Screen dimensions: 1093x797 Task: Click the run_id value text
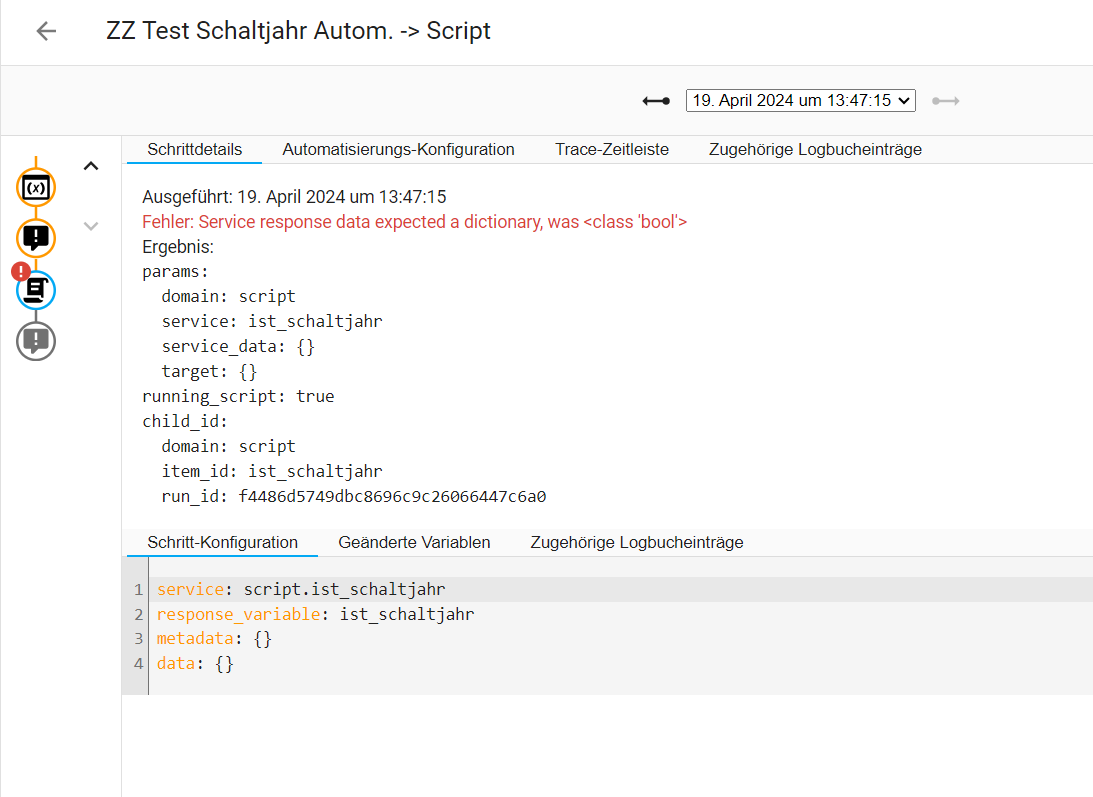pyautogui.click(x=392, y=496)
